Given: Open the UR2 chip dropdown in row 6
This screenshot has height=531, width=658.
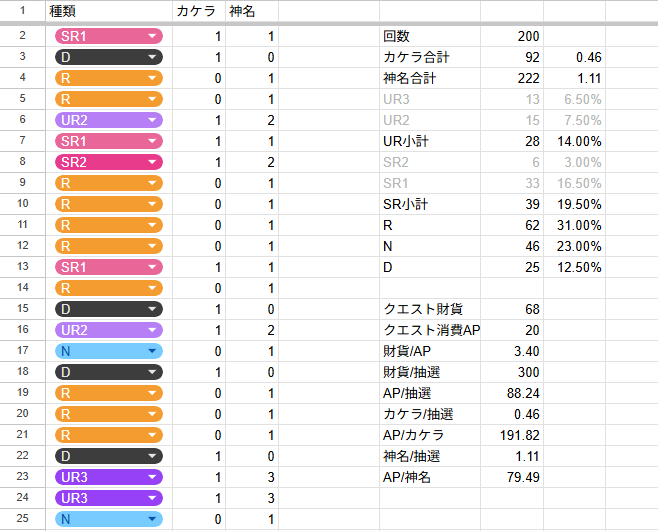Looking at the screenshot, I should [x=108, y=120].
